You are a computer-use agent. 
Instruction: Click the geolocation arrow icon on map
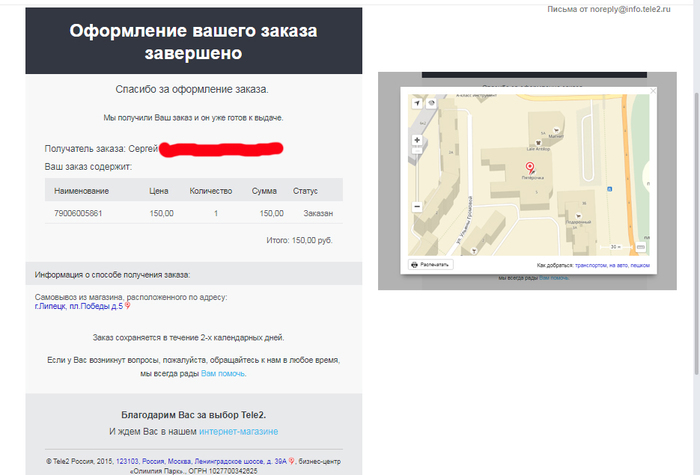click(x=416, y=103)
